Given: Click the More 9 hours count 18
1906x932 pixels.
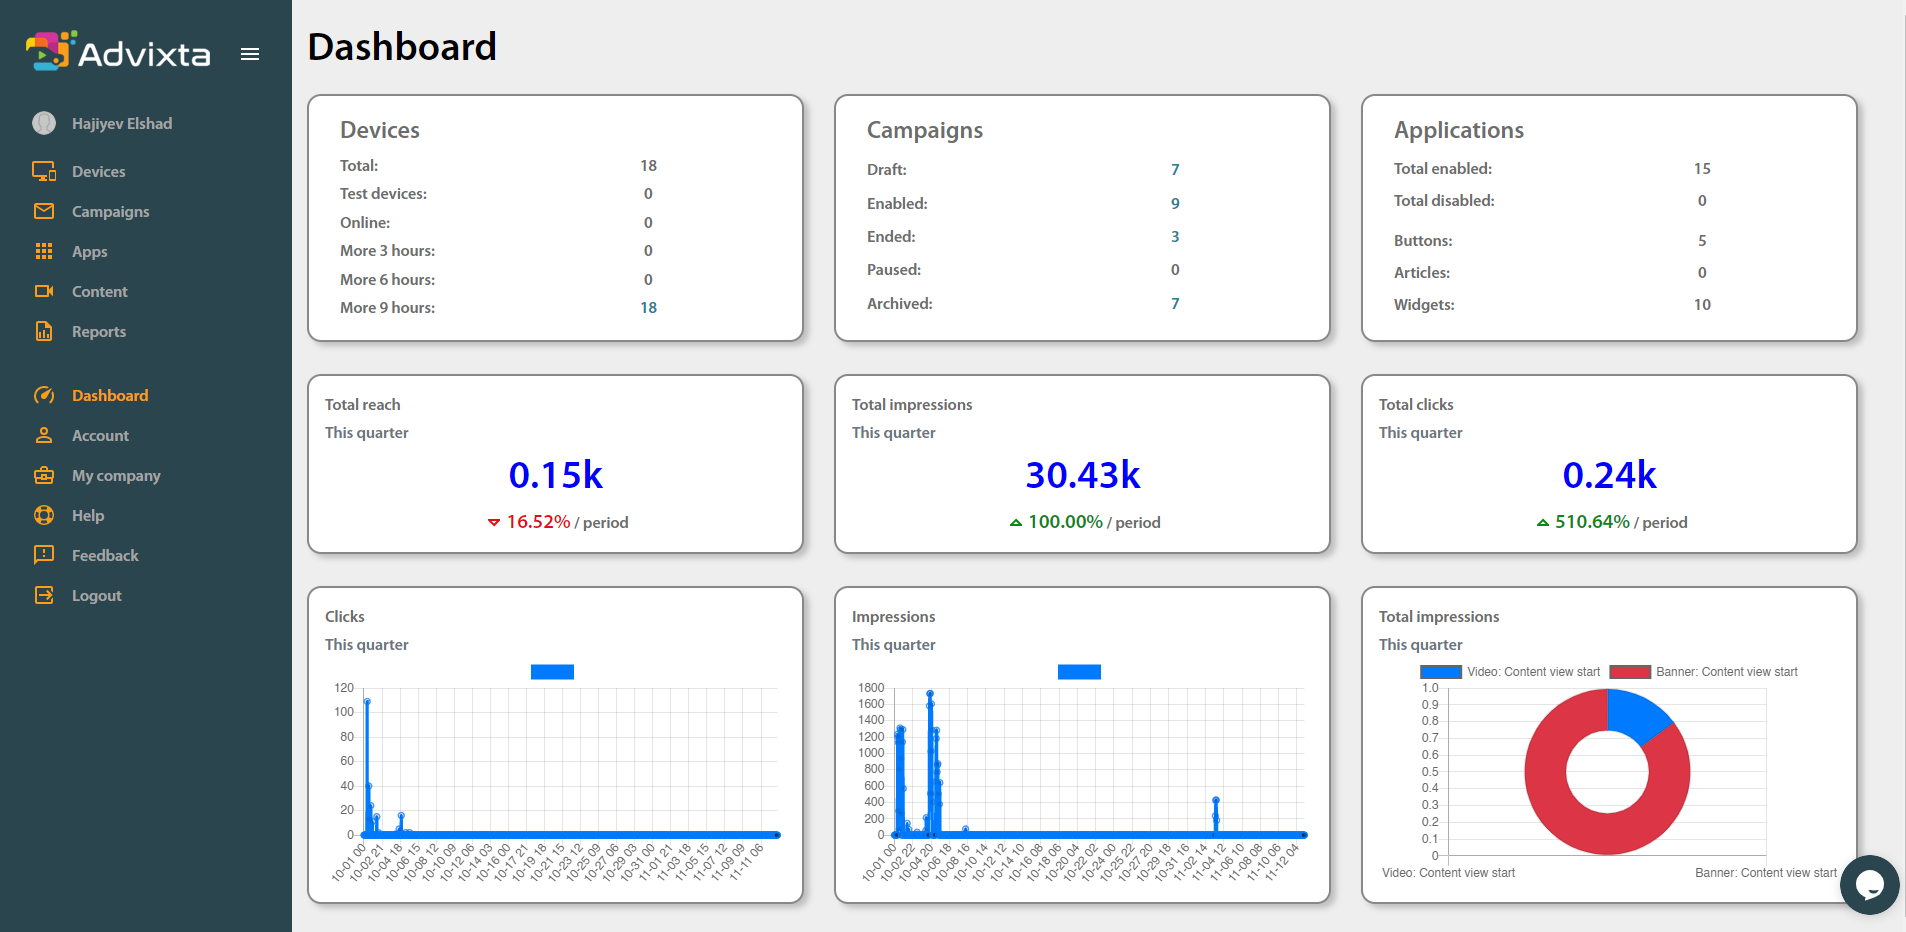Looking at the screenshot, I should 648,307.
